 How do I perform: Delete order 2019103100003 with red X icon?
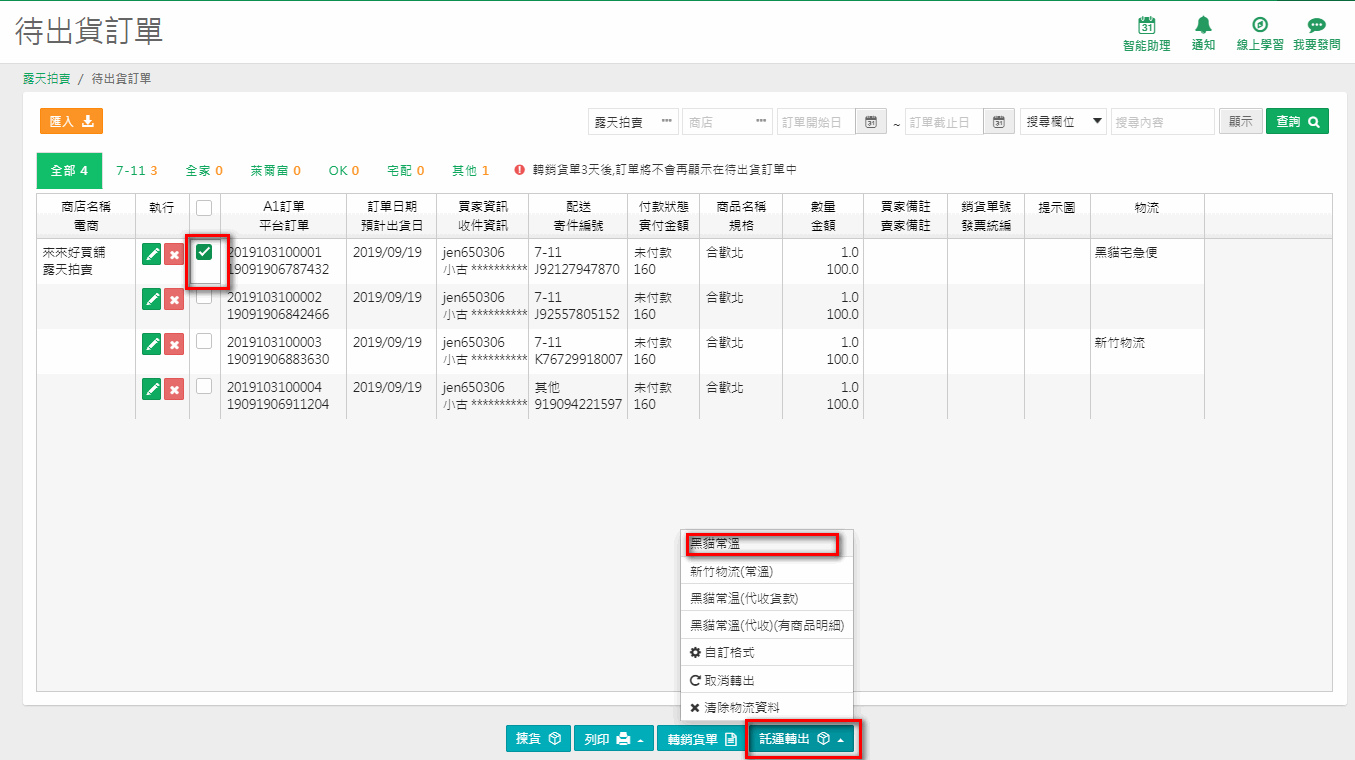tap(174, 344)
